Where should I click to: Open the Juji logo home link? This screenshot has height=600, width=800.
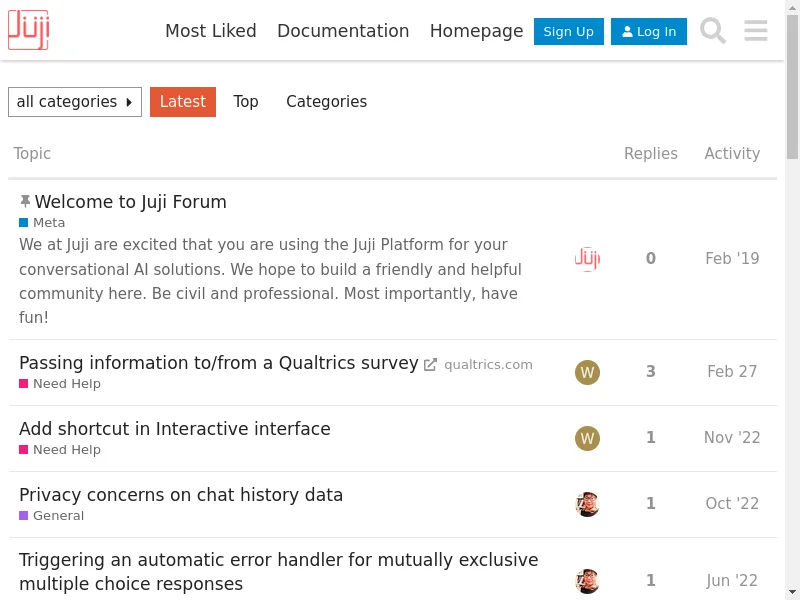click(29, 30)
